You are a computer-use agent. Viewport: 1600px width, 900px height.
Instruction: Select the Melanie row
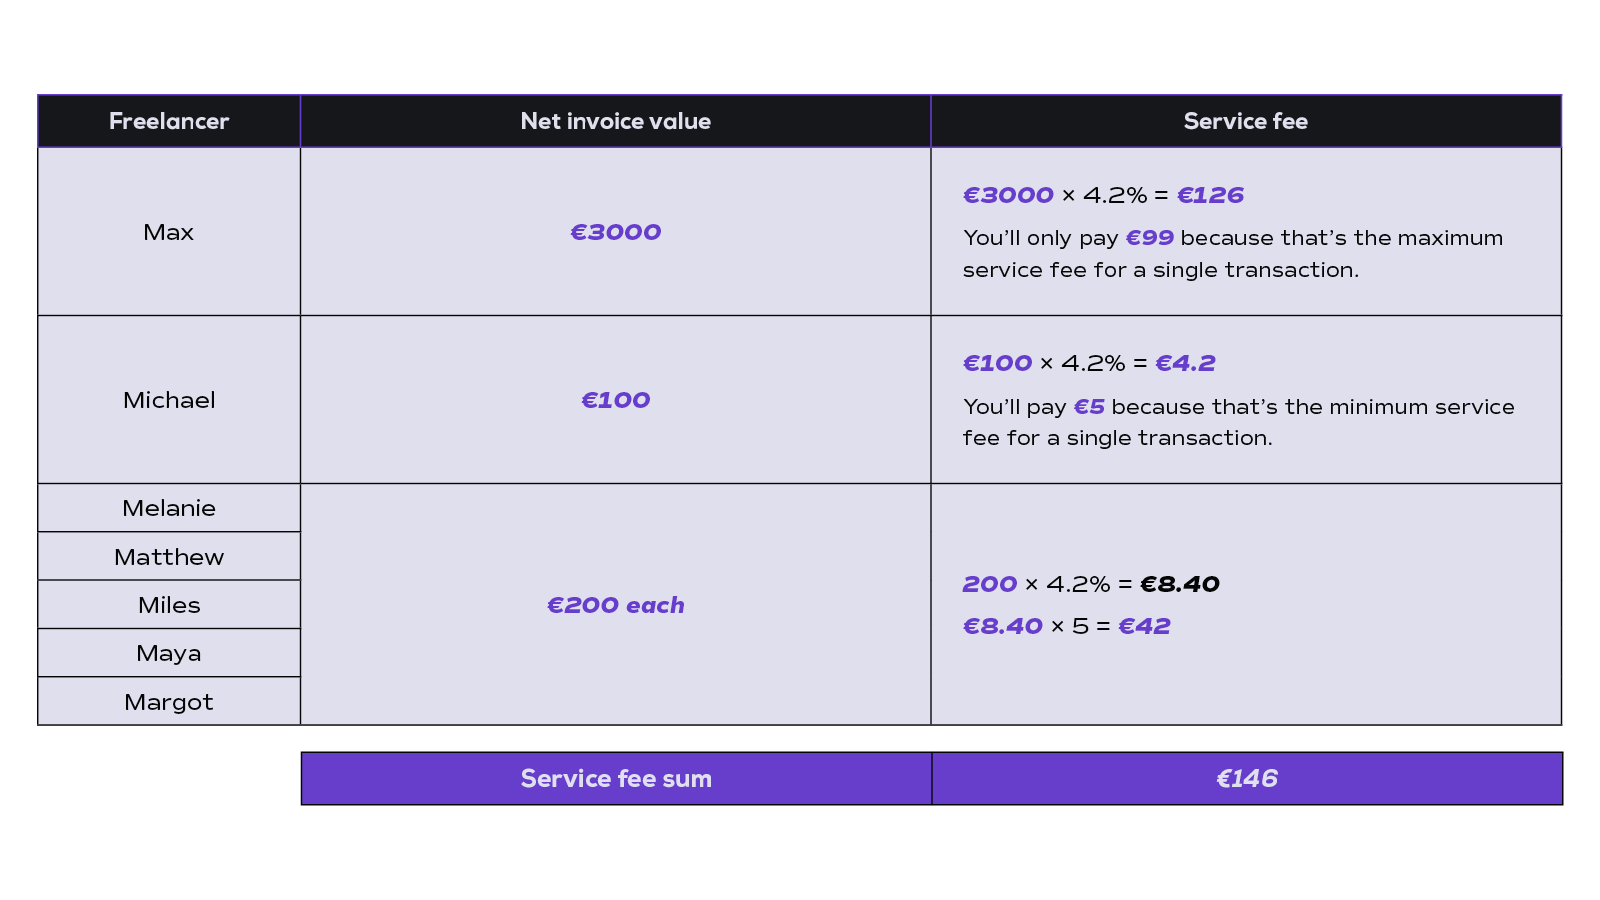169,508
